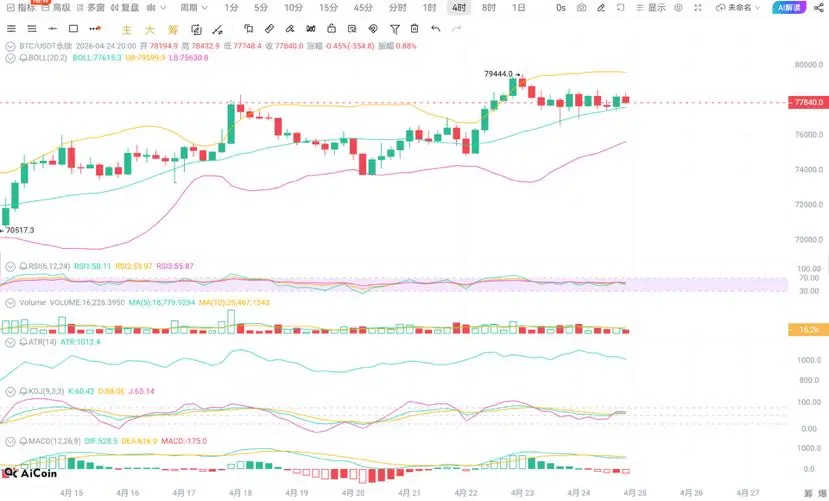Open chart settings gear icon
Viewport: 829px width, 501px height.
[x=678, y=8]
